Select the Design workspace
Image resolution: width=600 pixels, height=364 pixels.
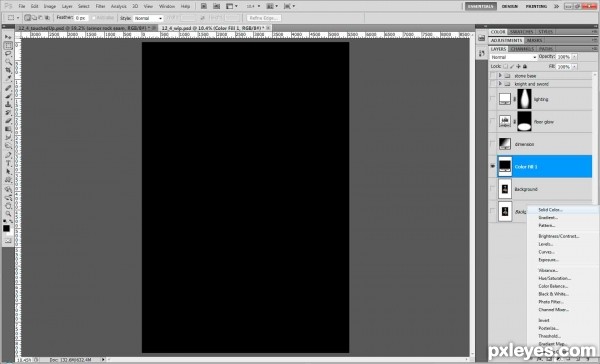pyautogui.click(x=509, y=6)
